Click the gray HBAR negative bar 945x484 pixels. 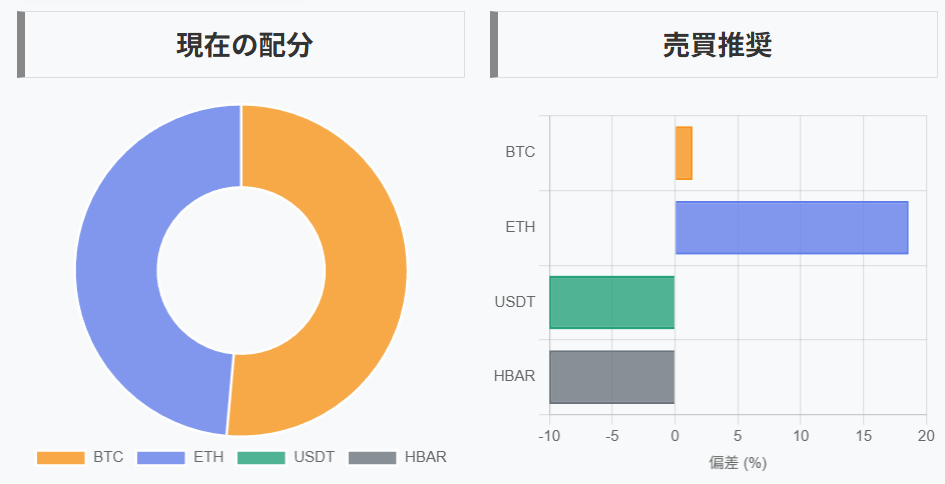612,376
